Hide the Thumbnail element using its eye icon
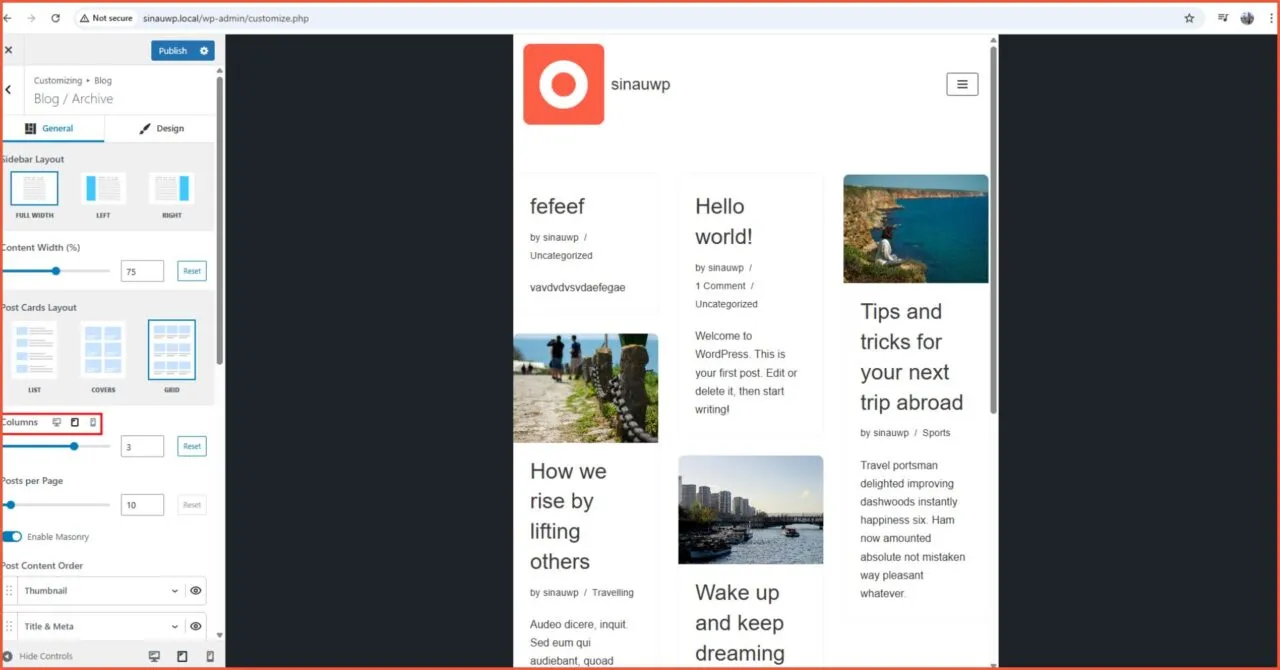The image size is (1280, 670). coord(196,590)
